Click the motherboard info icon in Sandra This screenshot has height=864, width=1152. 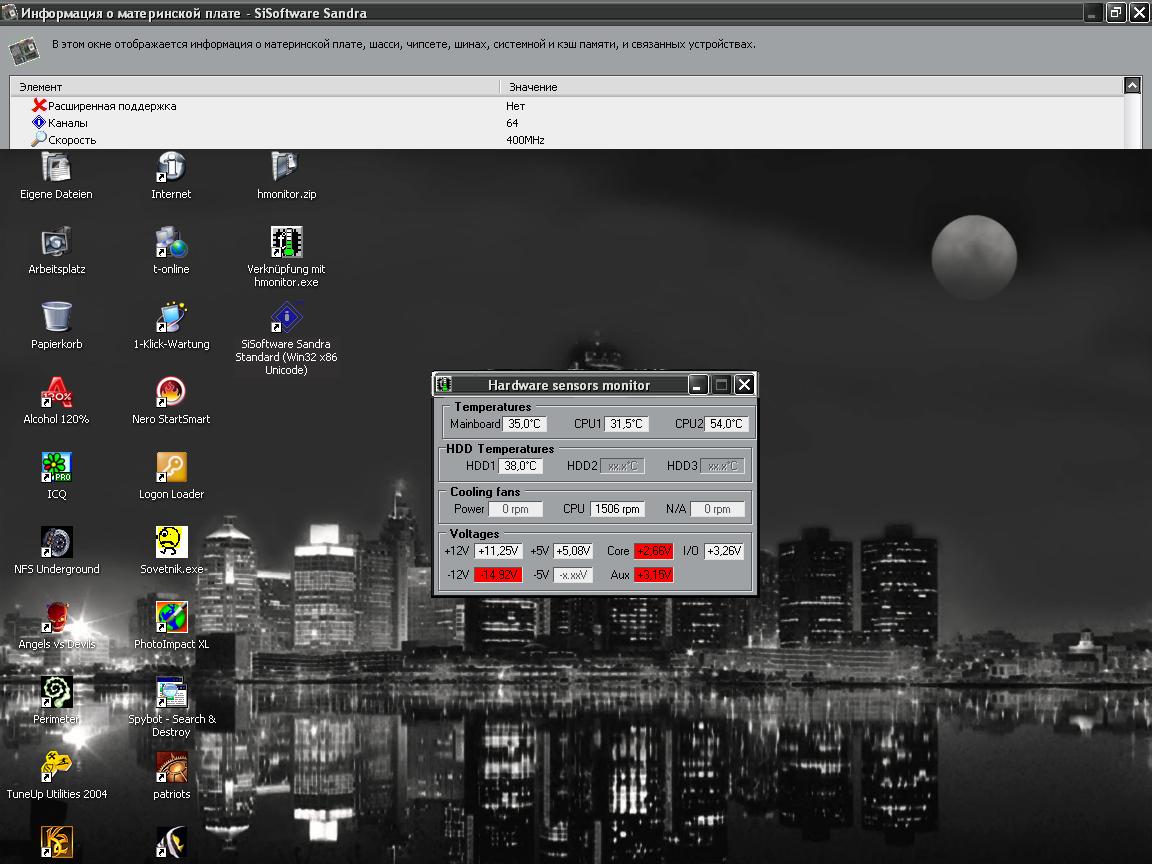coord(24,50)
